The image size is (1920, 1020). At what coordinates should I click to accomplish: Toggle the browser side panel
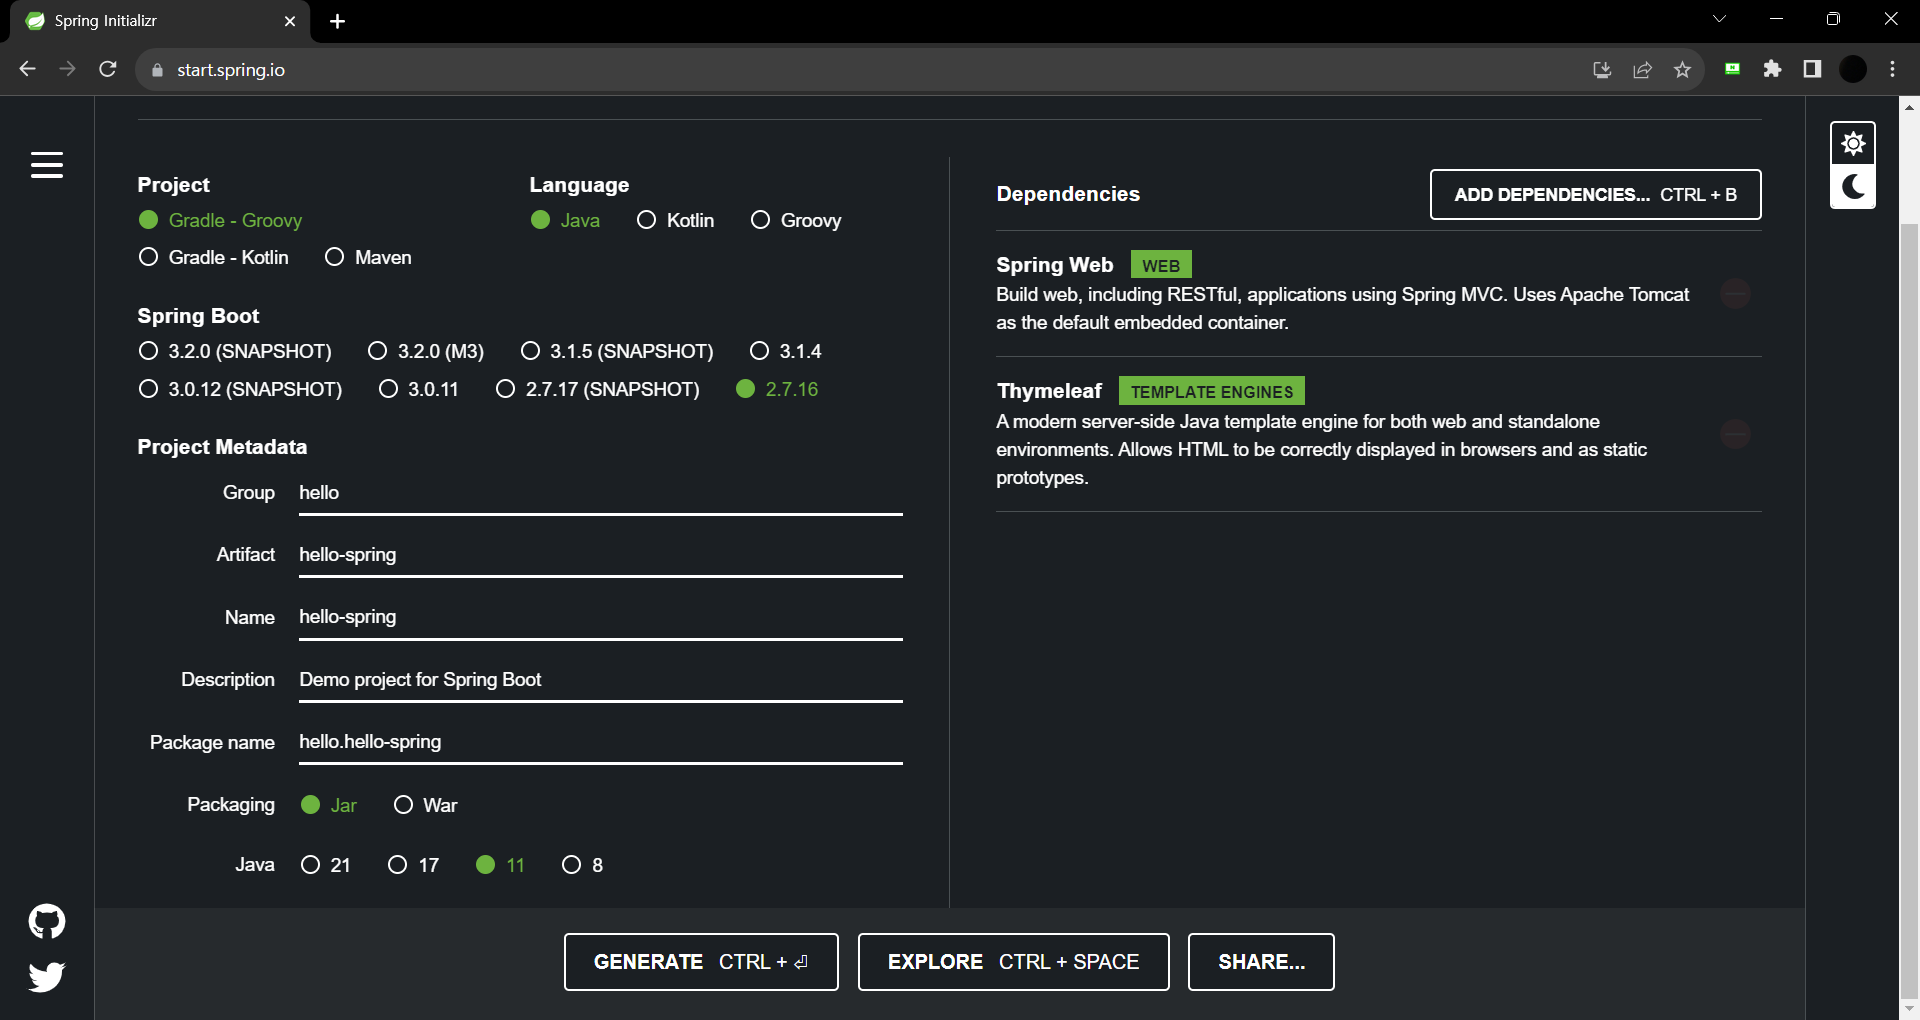(x=1812, y=69)
